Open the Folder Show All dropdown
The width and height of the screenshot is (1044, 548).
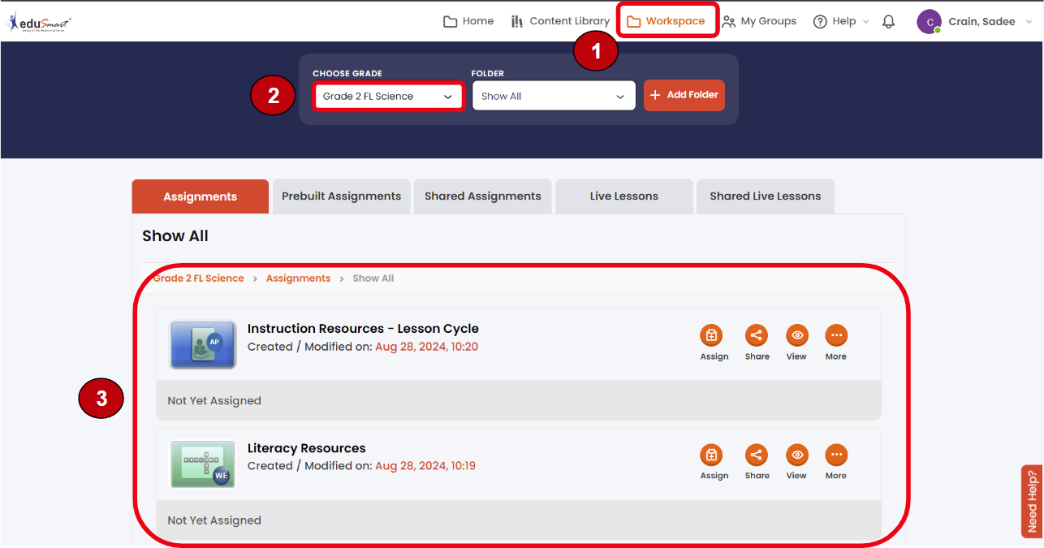tap(553, 96)
